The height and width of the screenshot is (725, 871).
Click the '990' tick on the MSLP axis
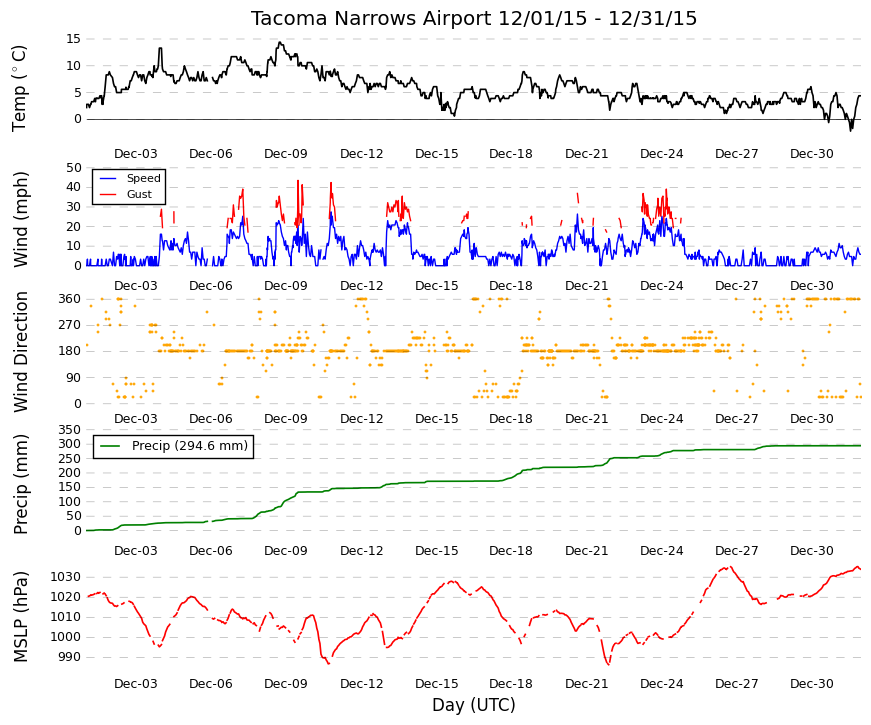(69, 657)
